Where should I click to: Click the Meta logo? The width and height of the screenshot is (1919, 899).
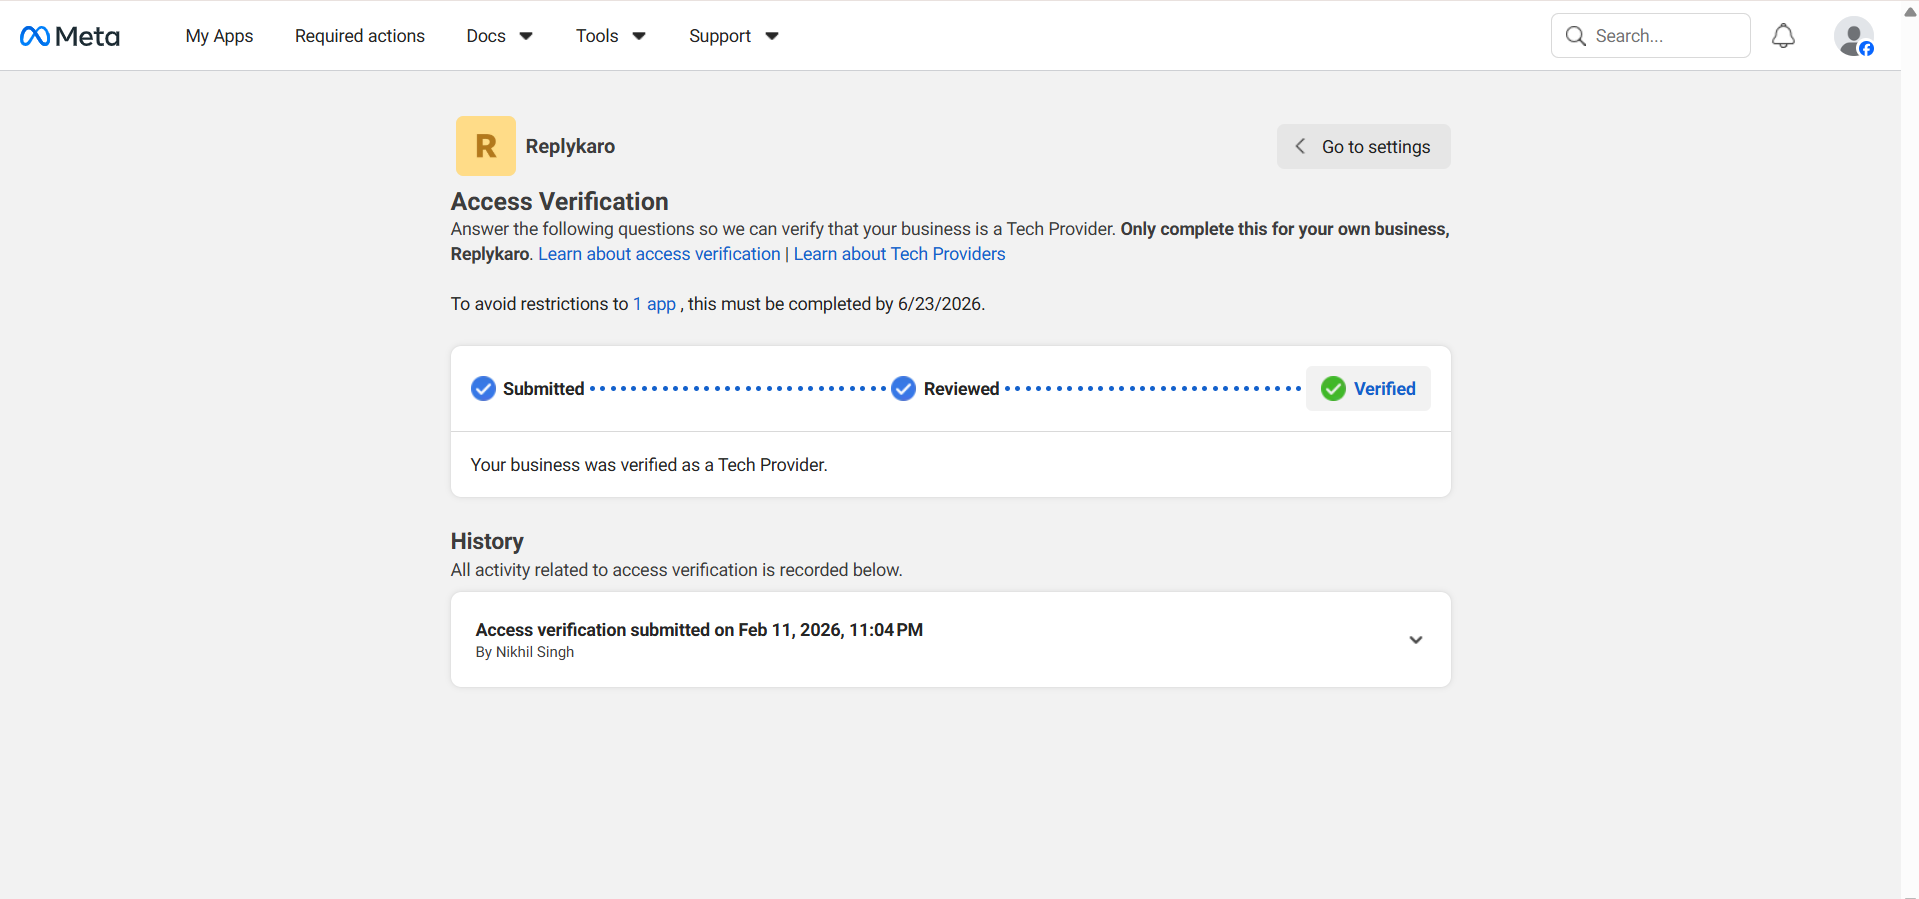(x=70, y=36)
